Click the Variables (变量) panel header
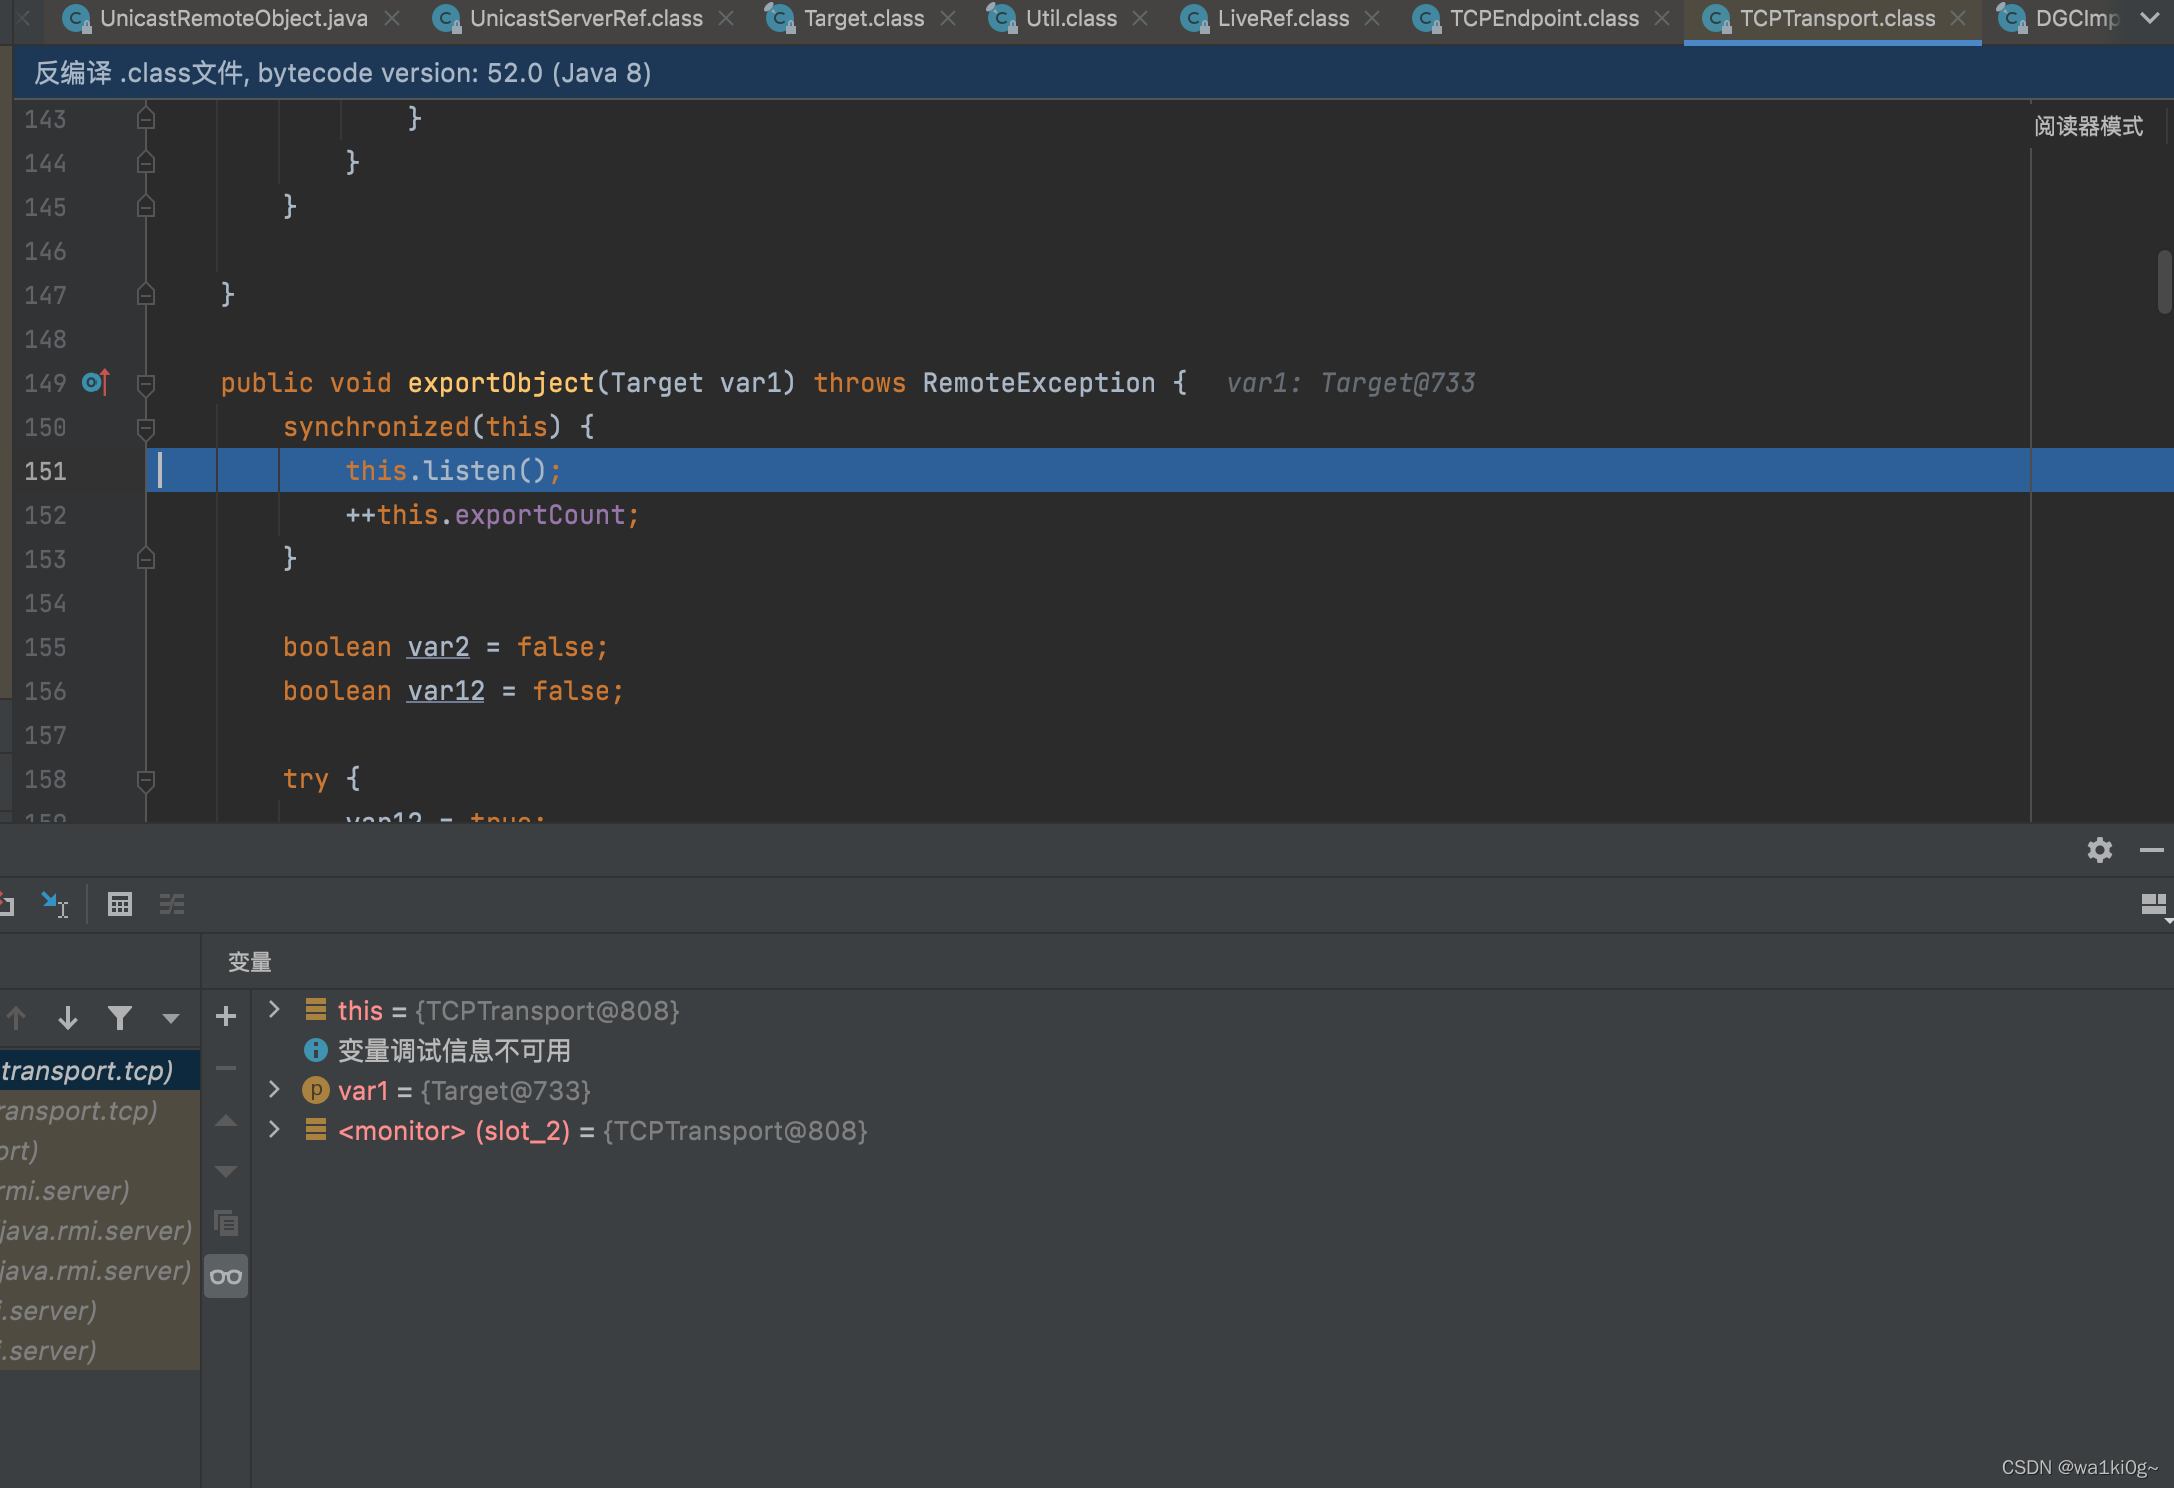 (250, 962)
